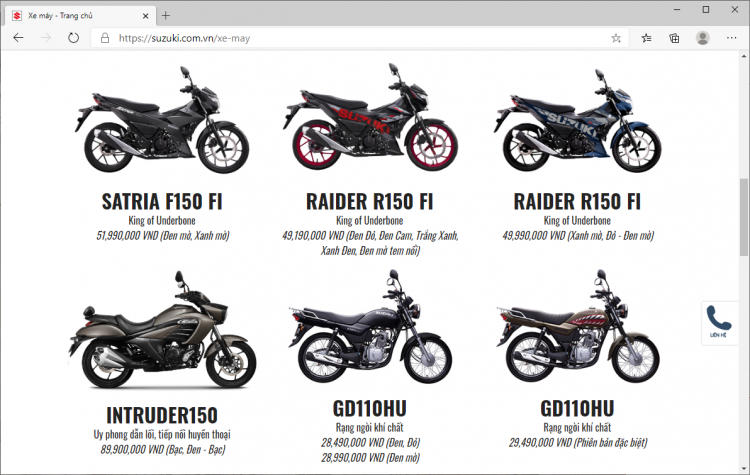The image size is (750, 475).
Task: Click the Intruder150 cruiser image
Action: (162, 330)
